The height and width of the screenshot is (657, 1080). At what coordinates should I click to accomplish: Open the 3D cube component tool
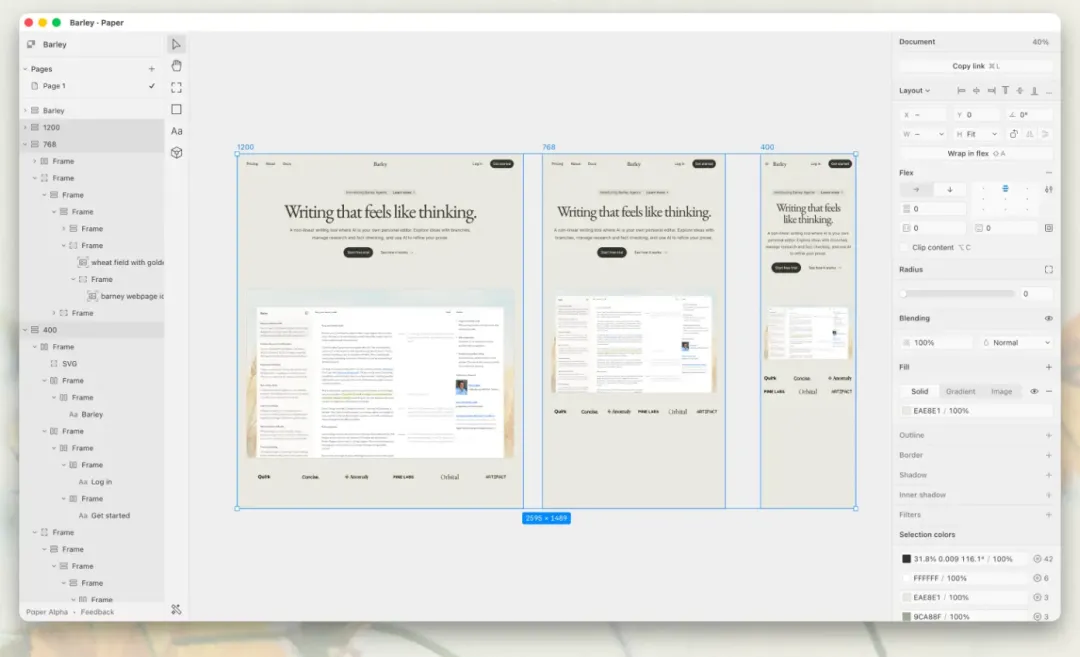176,153
